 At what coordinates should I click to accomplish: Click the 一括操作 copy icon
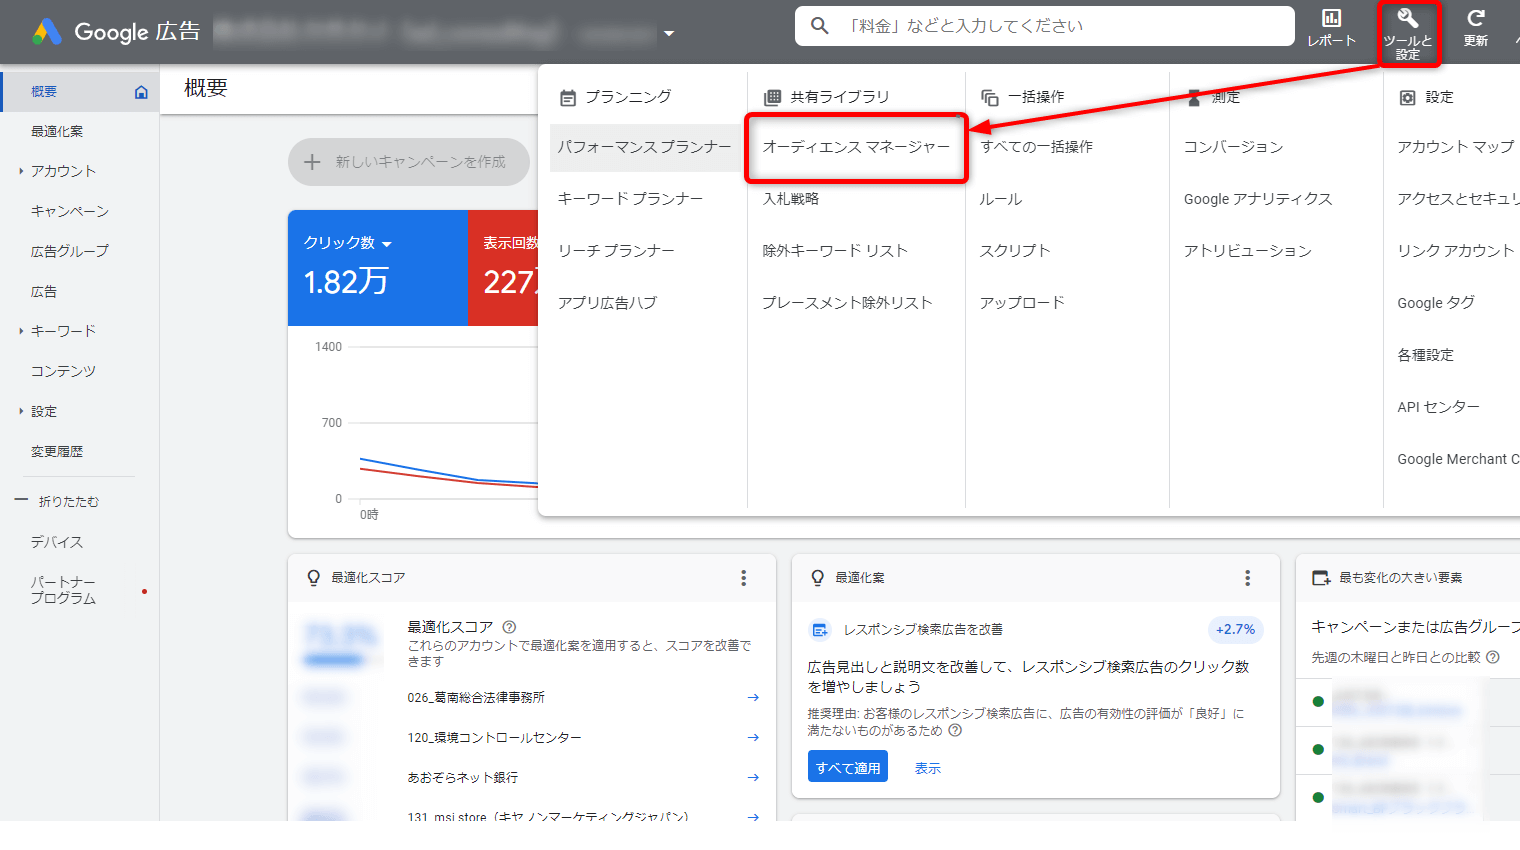pos(990,98)
